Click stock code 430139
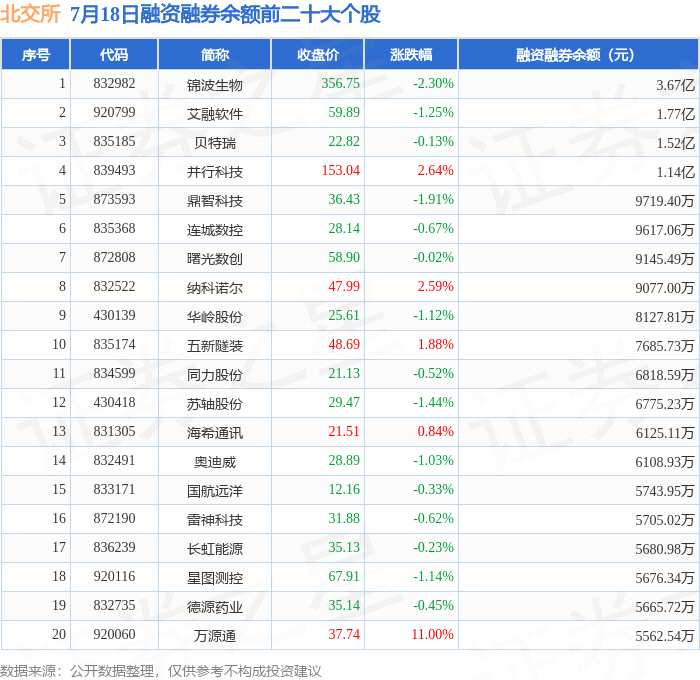 114,316
